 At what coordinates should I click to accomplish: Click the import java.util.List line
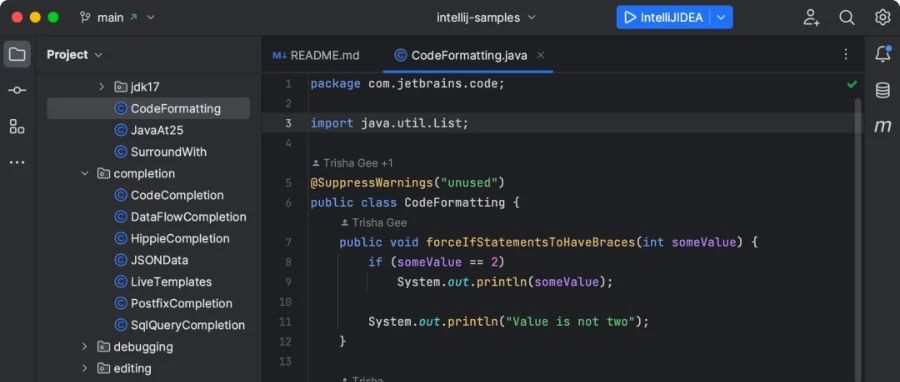coord(390,123)
